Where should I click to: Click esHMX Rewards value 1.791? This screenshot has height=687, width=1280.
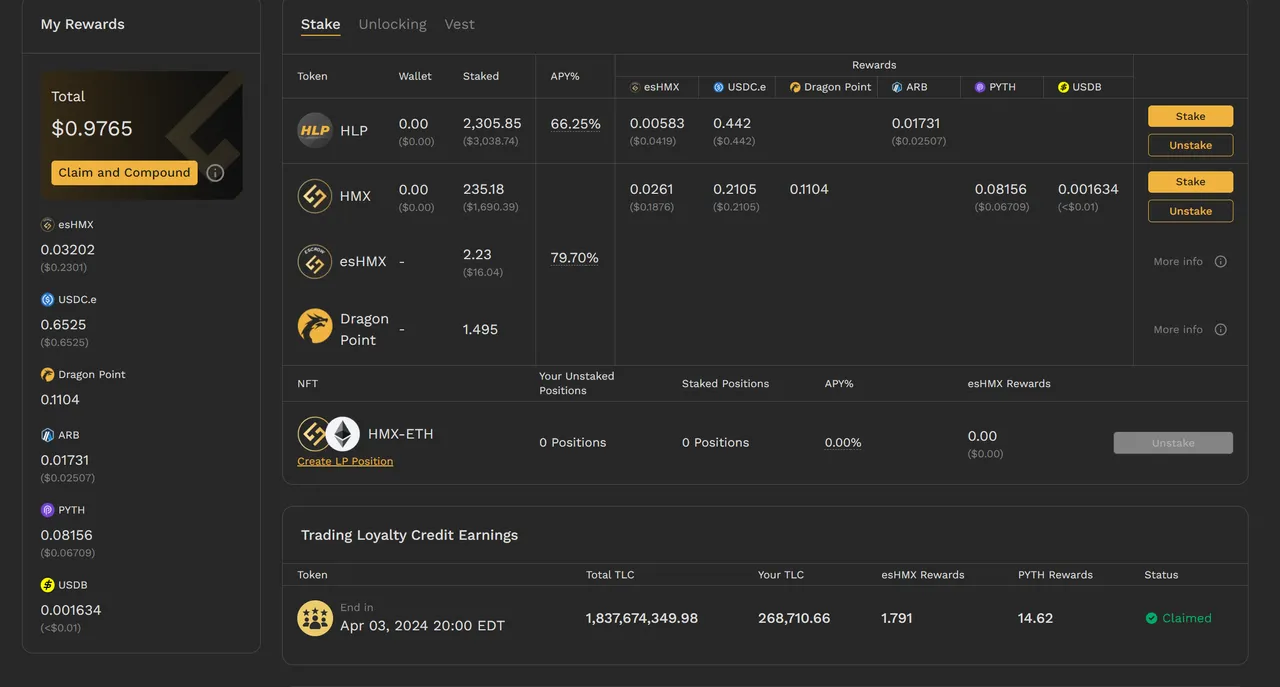(897, 619)
